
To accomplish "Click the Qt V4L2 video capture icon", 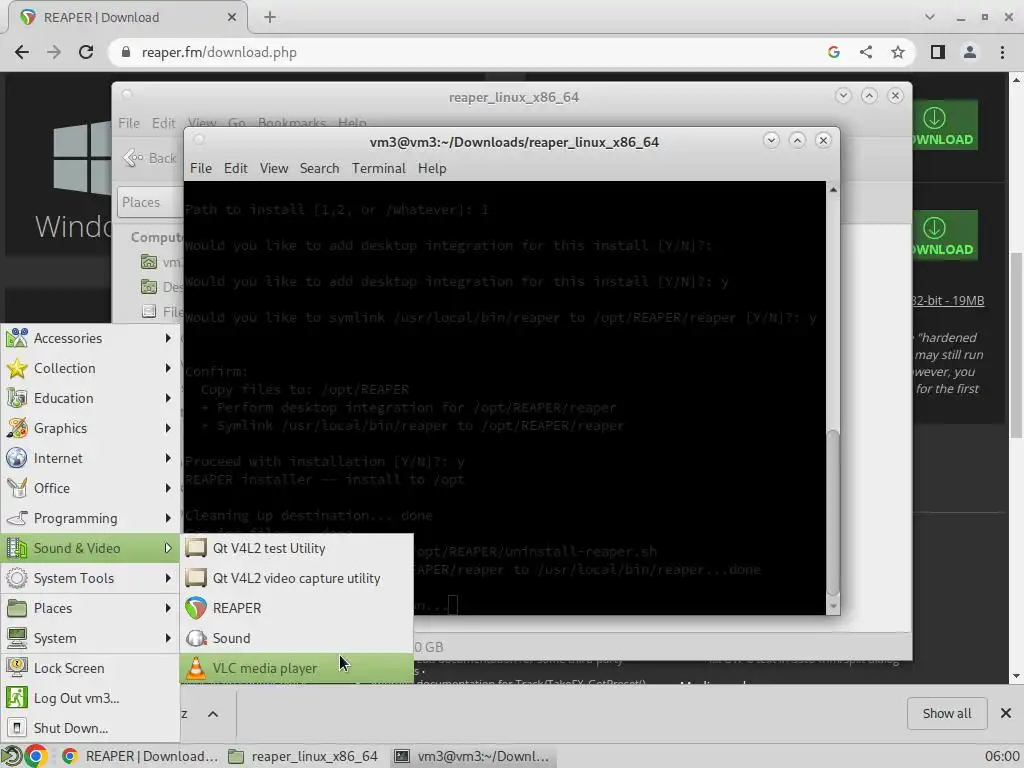I will tap(195, 578).
